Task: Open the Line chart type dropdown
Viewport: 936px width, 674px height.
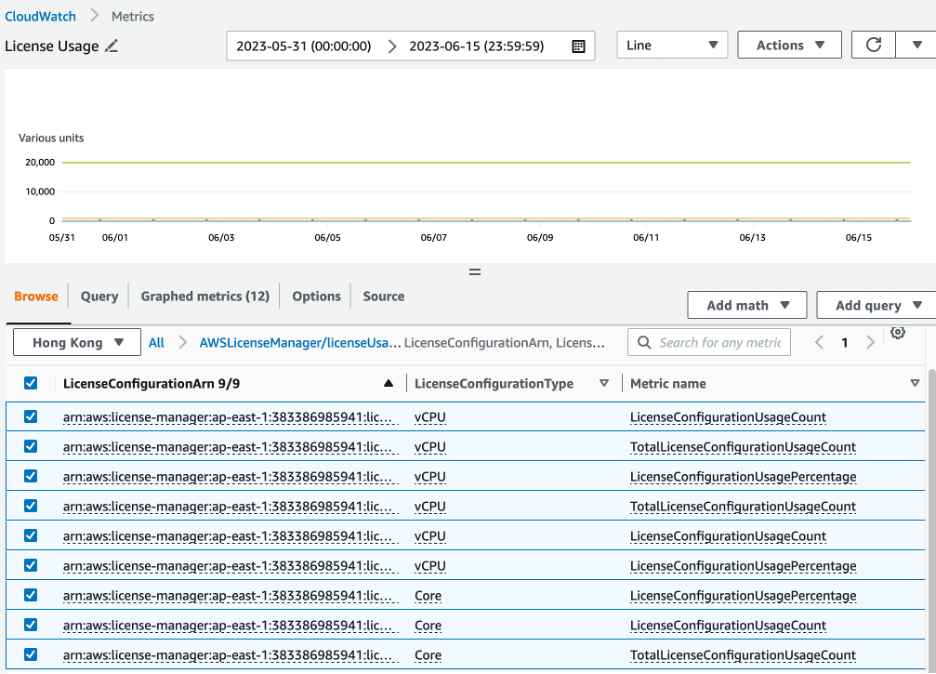Action: pyautogui.click(x=672, y=45)
